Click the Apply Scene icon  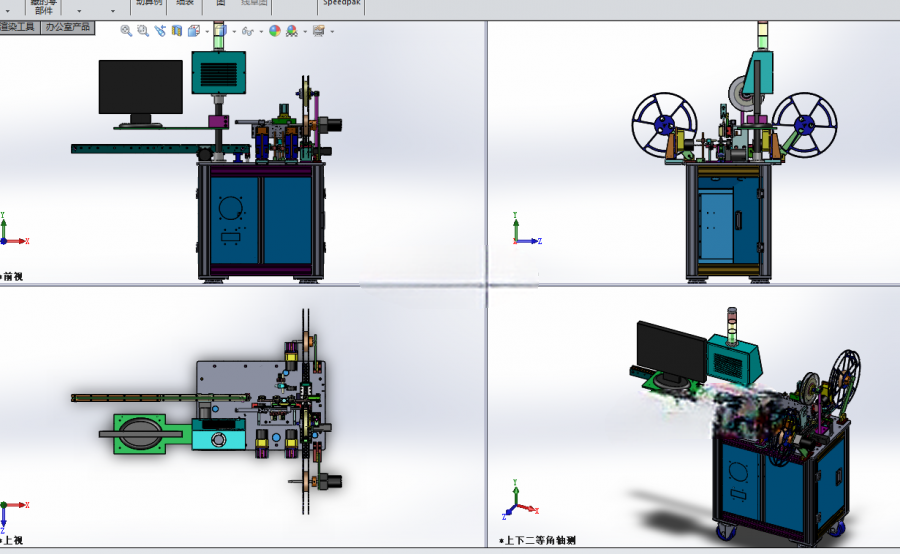[x=292, y=31]
